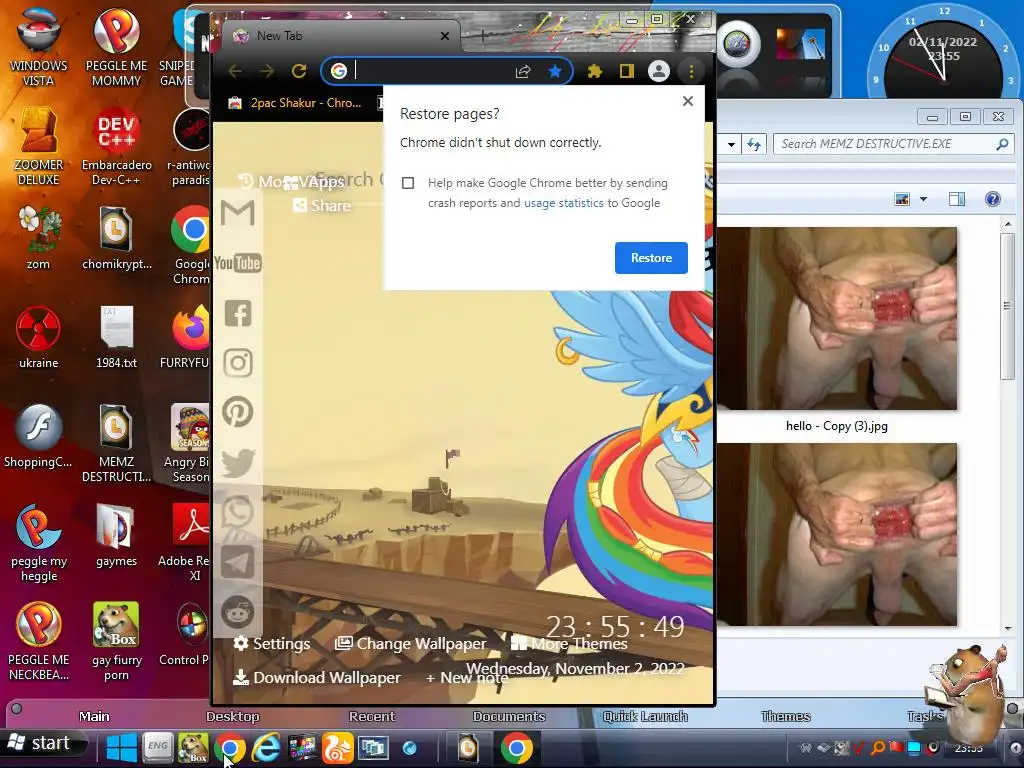The height and width of the screenshot is (768, 1024).
Task: Click Share on the new tab page
Action: (323, 206)
